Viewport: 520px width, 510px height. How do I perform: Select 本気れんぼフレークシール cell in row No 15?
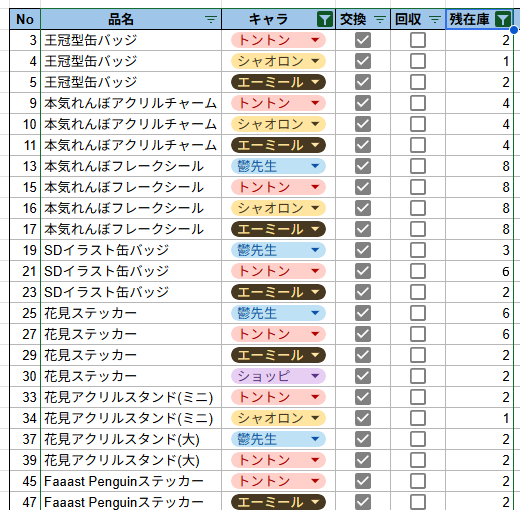pyautogui.click(x=131, y=187)
